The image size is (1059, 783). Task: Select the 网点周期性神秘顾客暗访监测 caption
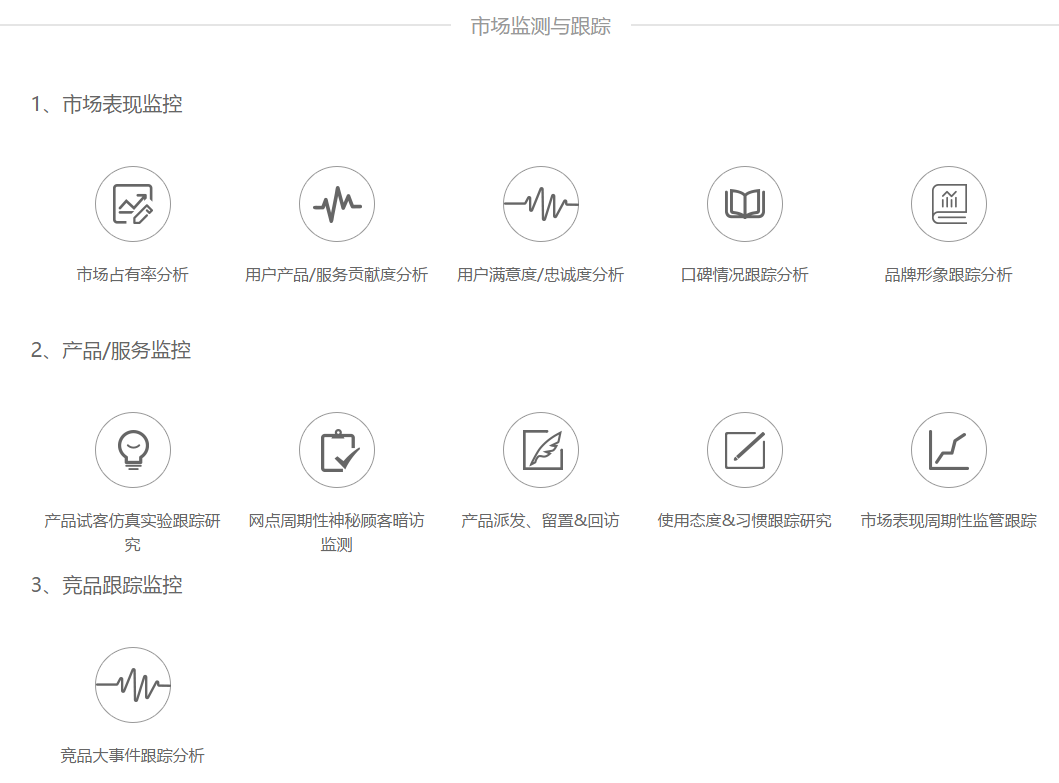336,532
